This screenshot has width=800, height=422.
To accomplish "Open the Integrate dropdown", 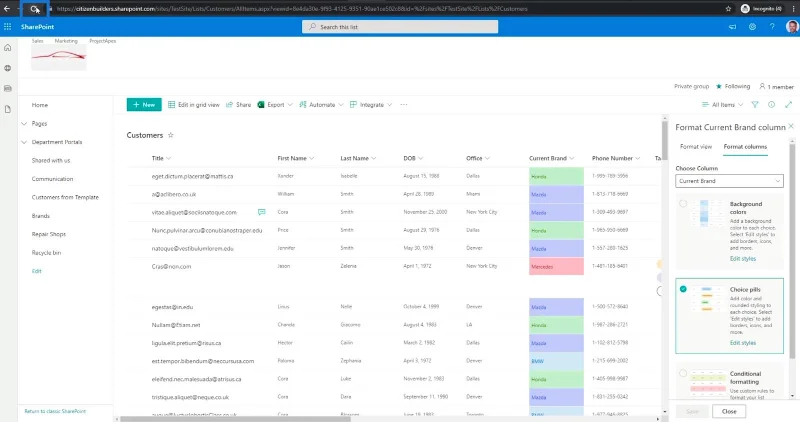I will [371, 105].
